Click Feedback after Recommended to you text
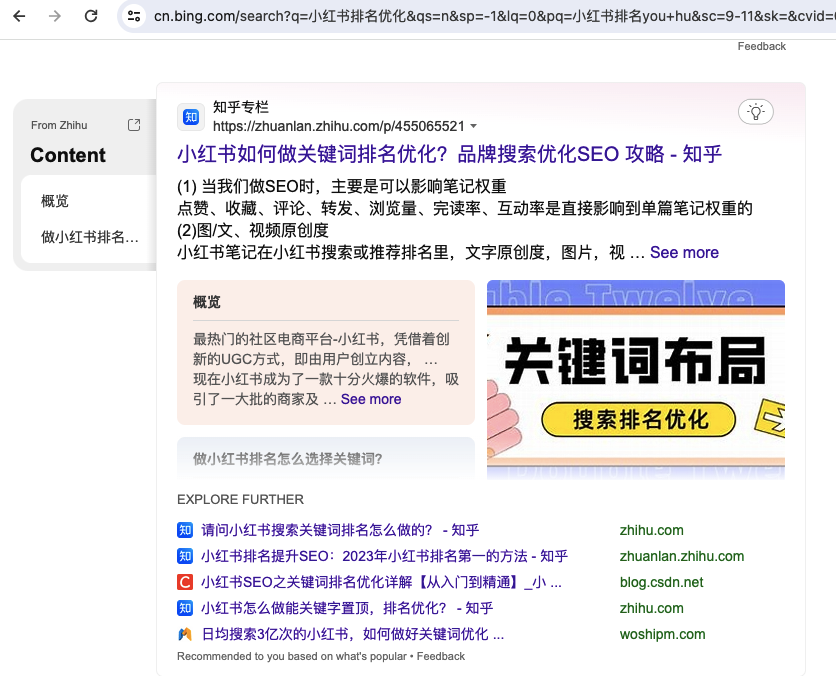This screenshot has width=836, height=676. pyautogui.click(x=440, y=656)
